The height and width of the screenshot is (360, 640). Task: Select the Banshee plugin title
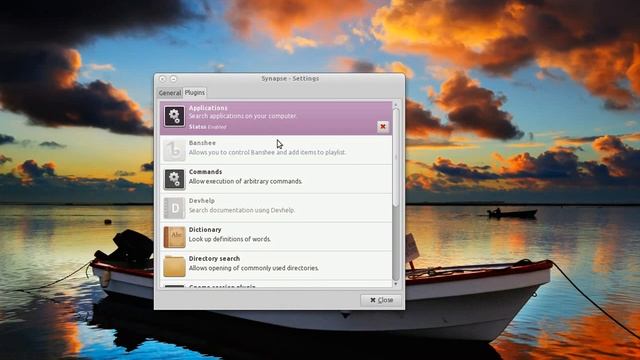pos(202,143)
